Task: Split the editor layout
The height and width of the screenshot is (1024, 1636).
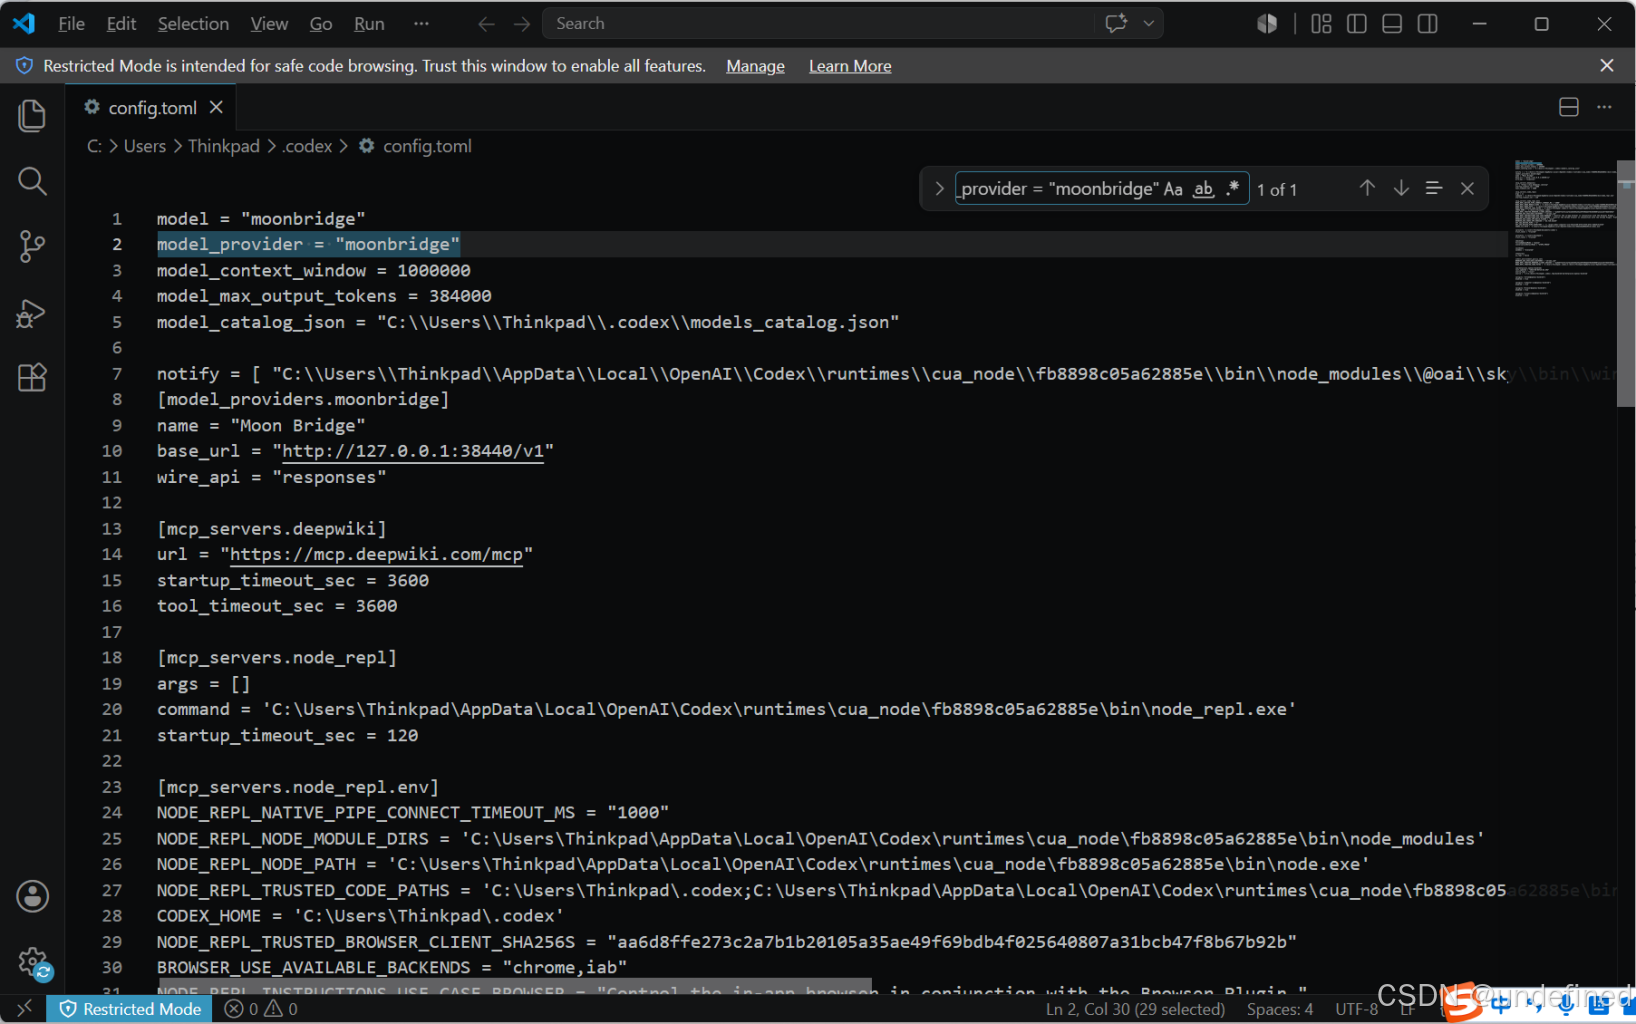Action: [1569, 107]
